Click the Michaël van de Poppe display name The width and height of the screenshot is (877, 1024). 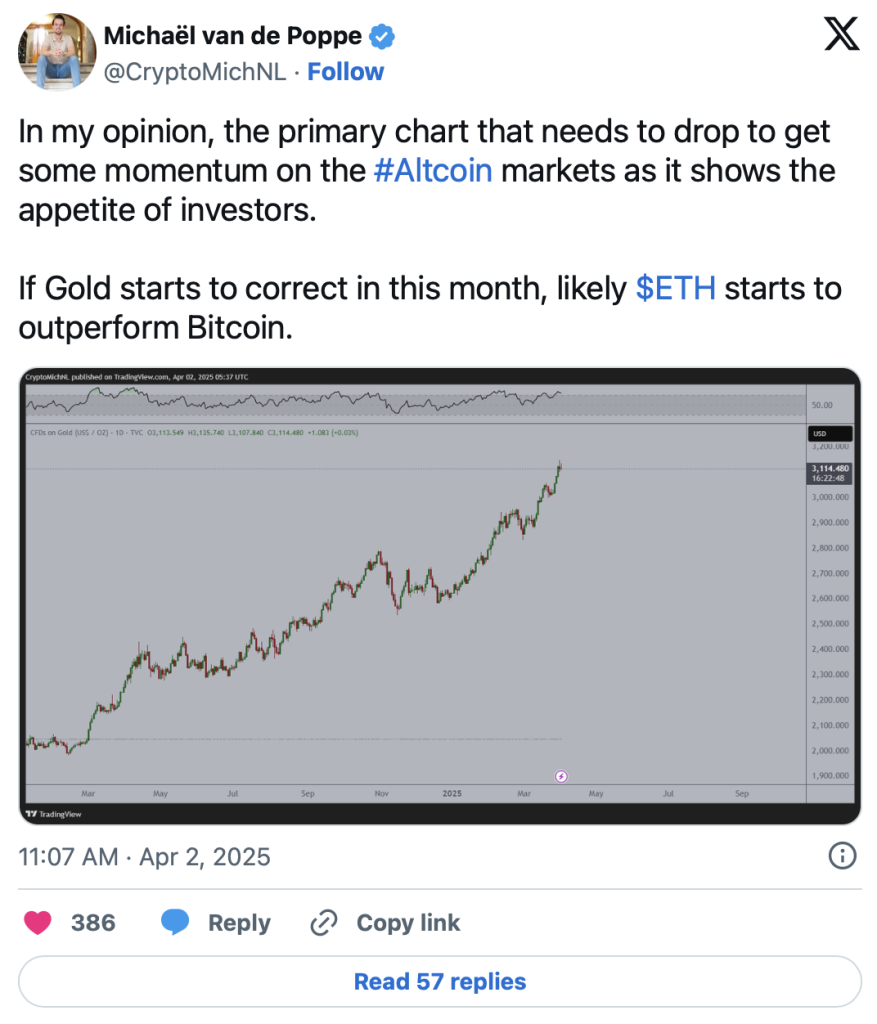(x=233, y=37)
